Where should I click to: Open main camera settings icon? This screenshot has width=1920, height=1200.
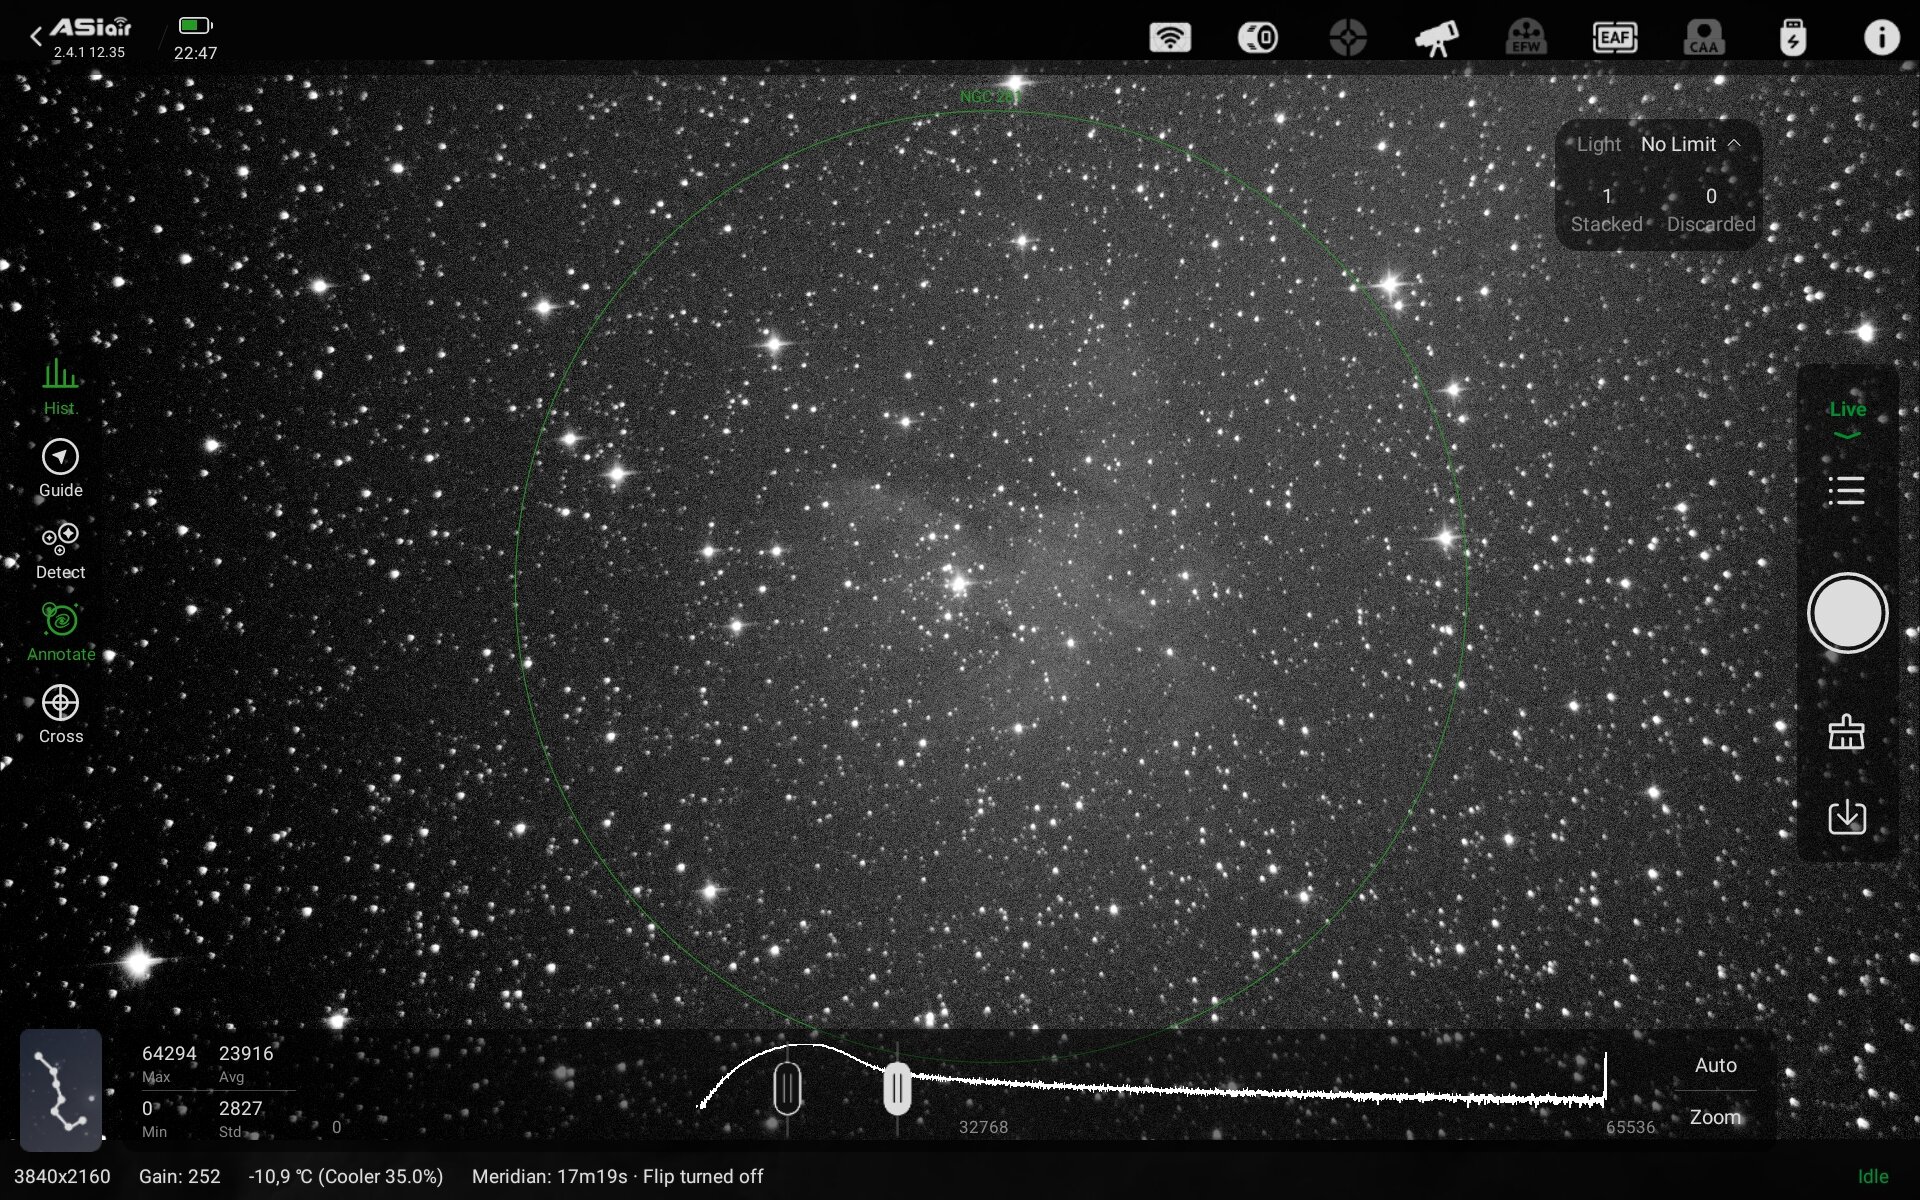[1258, 38]
